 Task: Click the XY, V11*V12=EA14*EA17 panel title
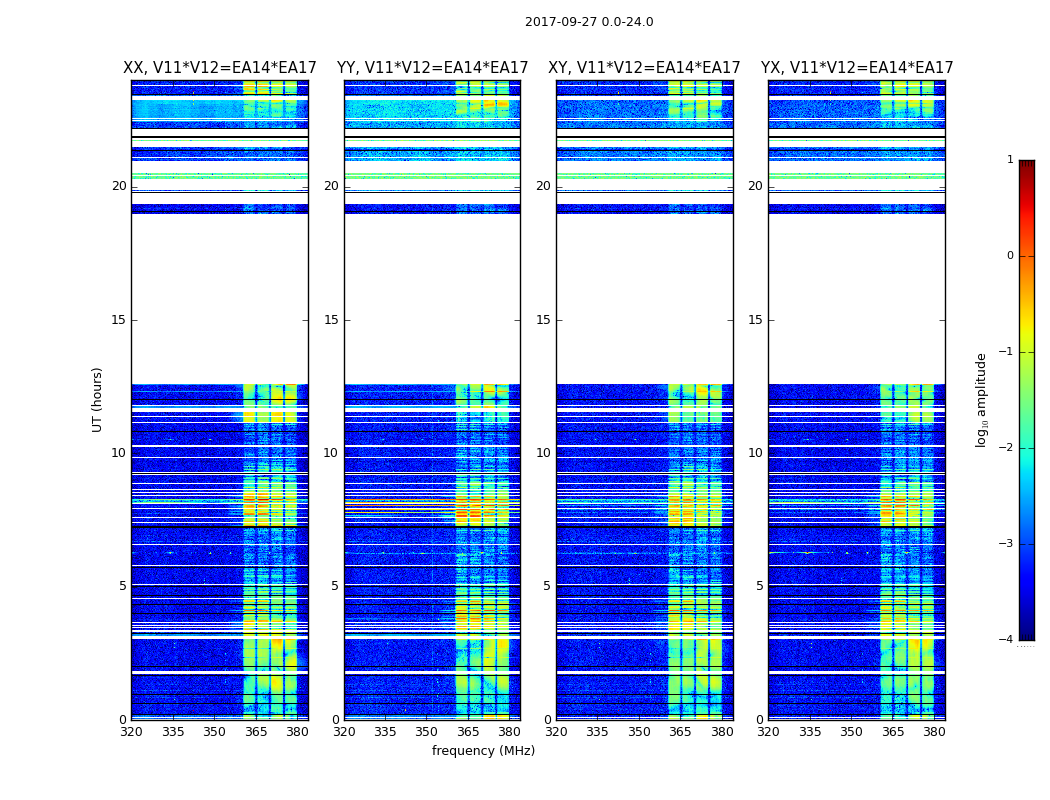(x=644, y=68)
